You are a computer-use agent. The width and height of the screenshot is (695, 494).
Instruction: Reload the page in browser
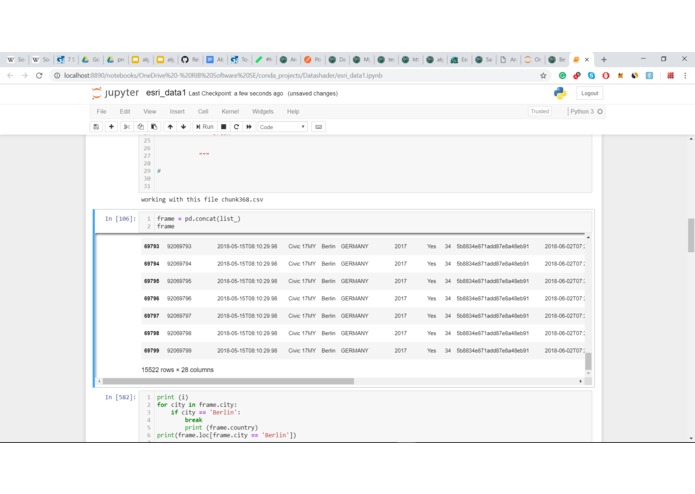(x=39, y=75)
